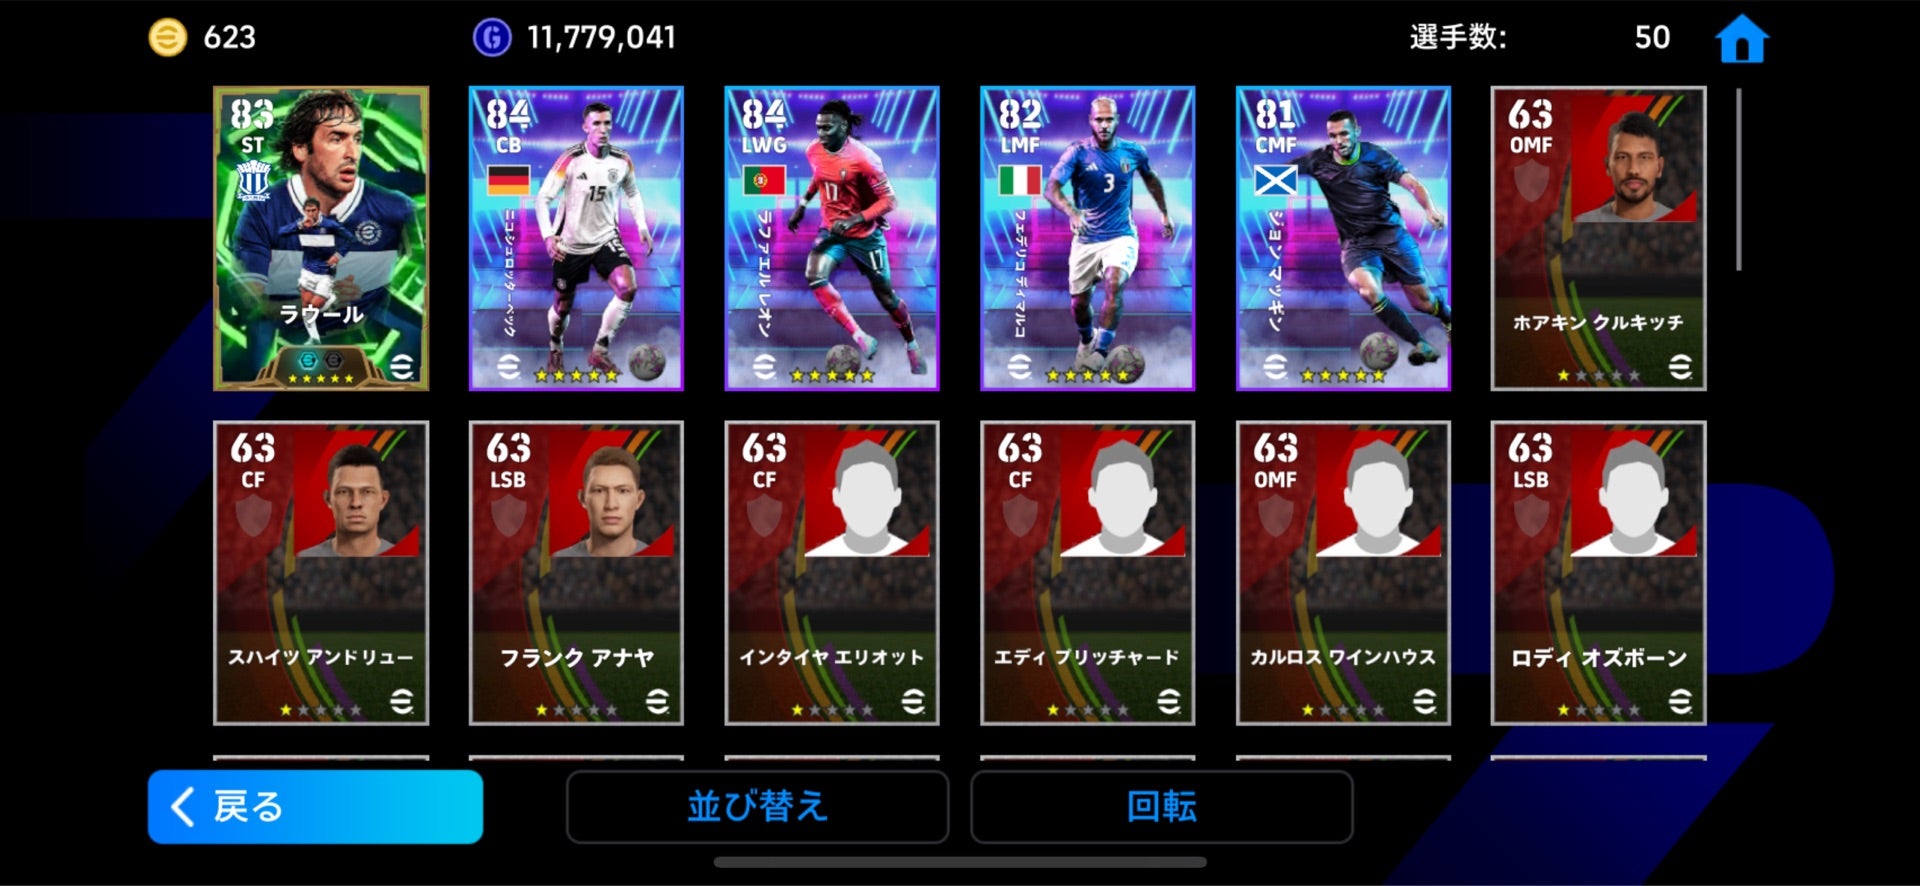Viewport: 1920px width, 886px height.
Task: Select the ホアキン クルキッチ OMF card
Action: click(1598, 238)
